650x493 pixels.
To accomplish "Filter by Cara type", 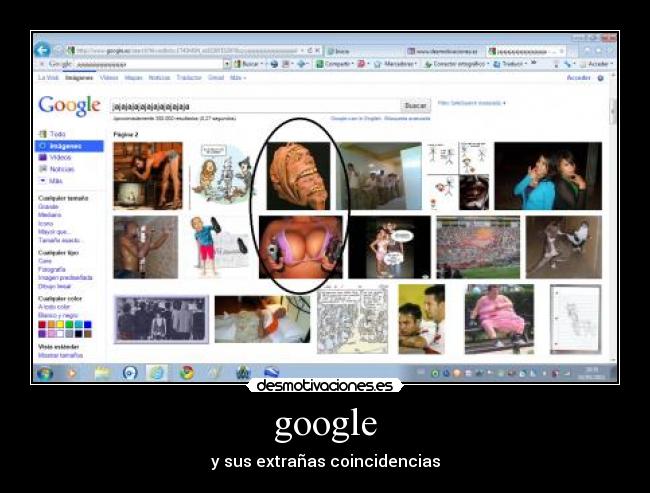I will click(x=45, y=261).
